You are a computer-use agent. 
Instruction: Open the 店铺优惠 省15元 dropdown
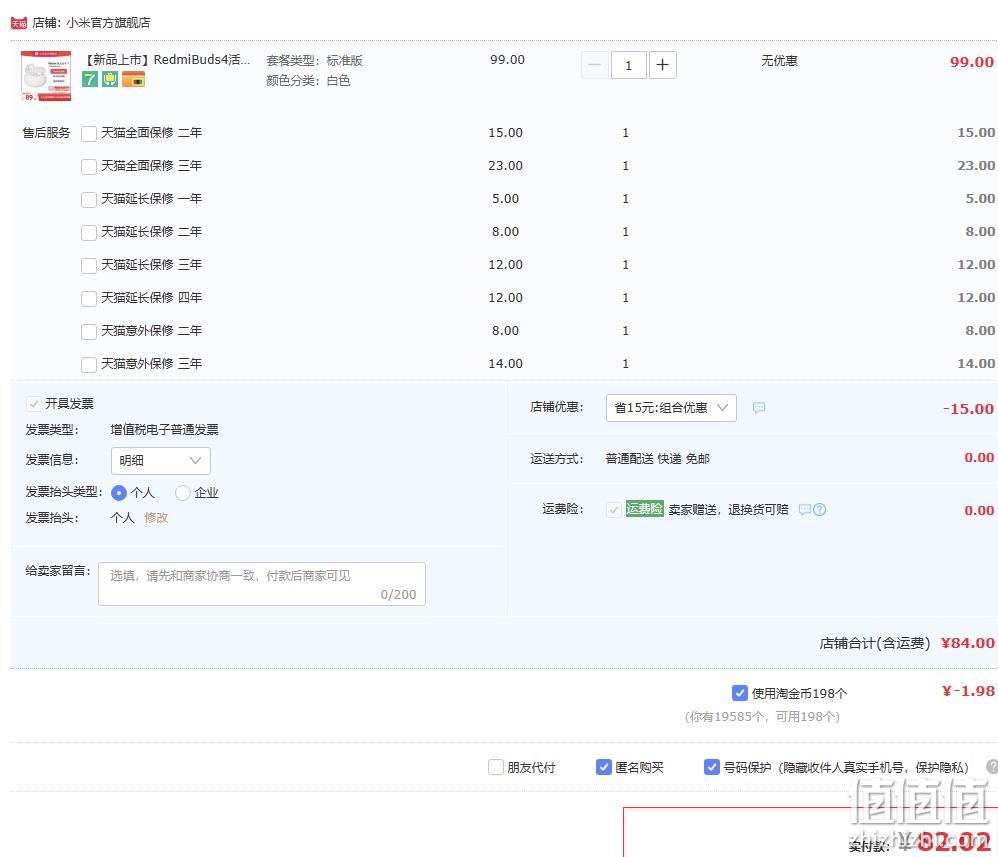pyautogui.click(x=671, y=407)
